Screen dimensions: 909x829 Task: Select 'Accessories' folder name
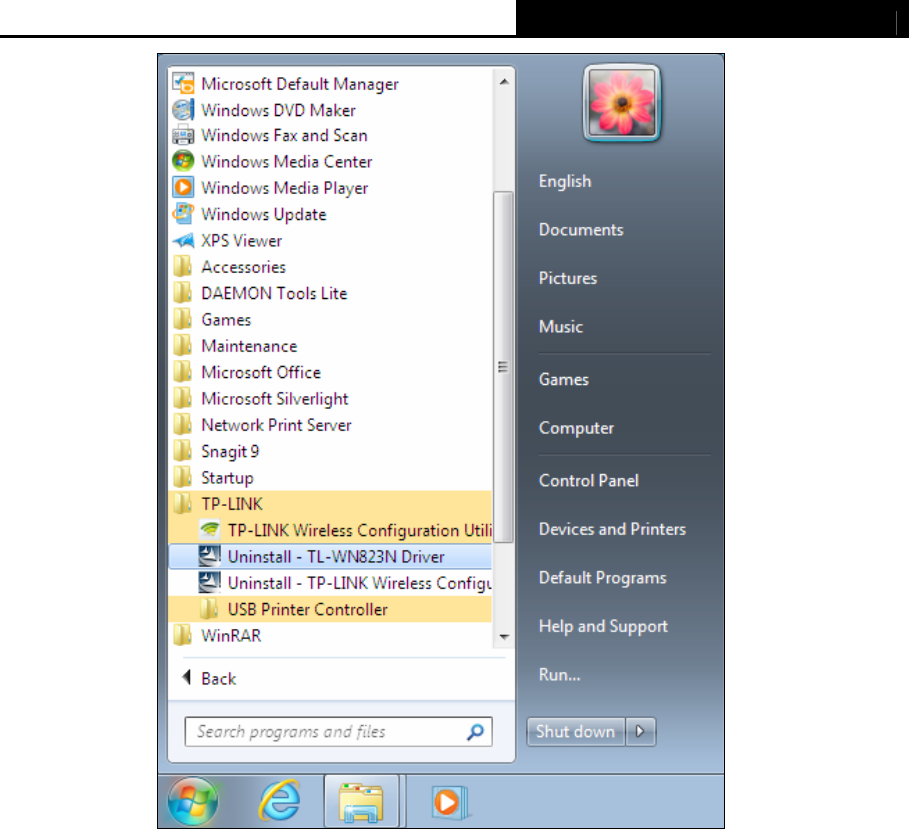click(x=243, y=267)
